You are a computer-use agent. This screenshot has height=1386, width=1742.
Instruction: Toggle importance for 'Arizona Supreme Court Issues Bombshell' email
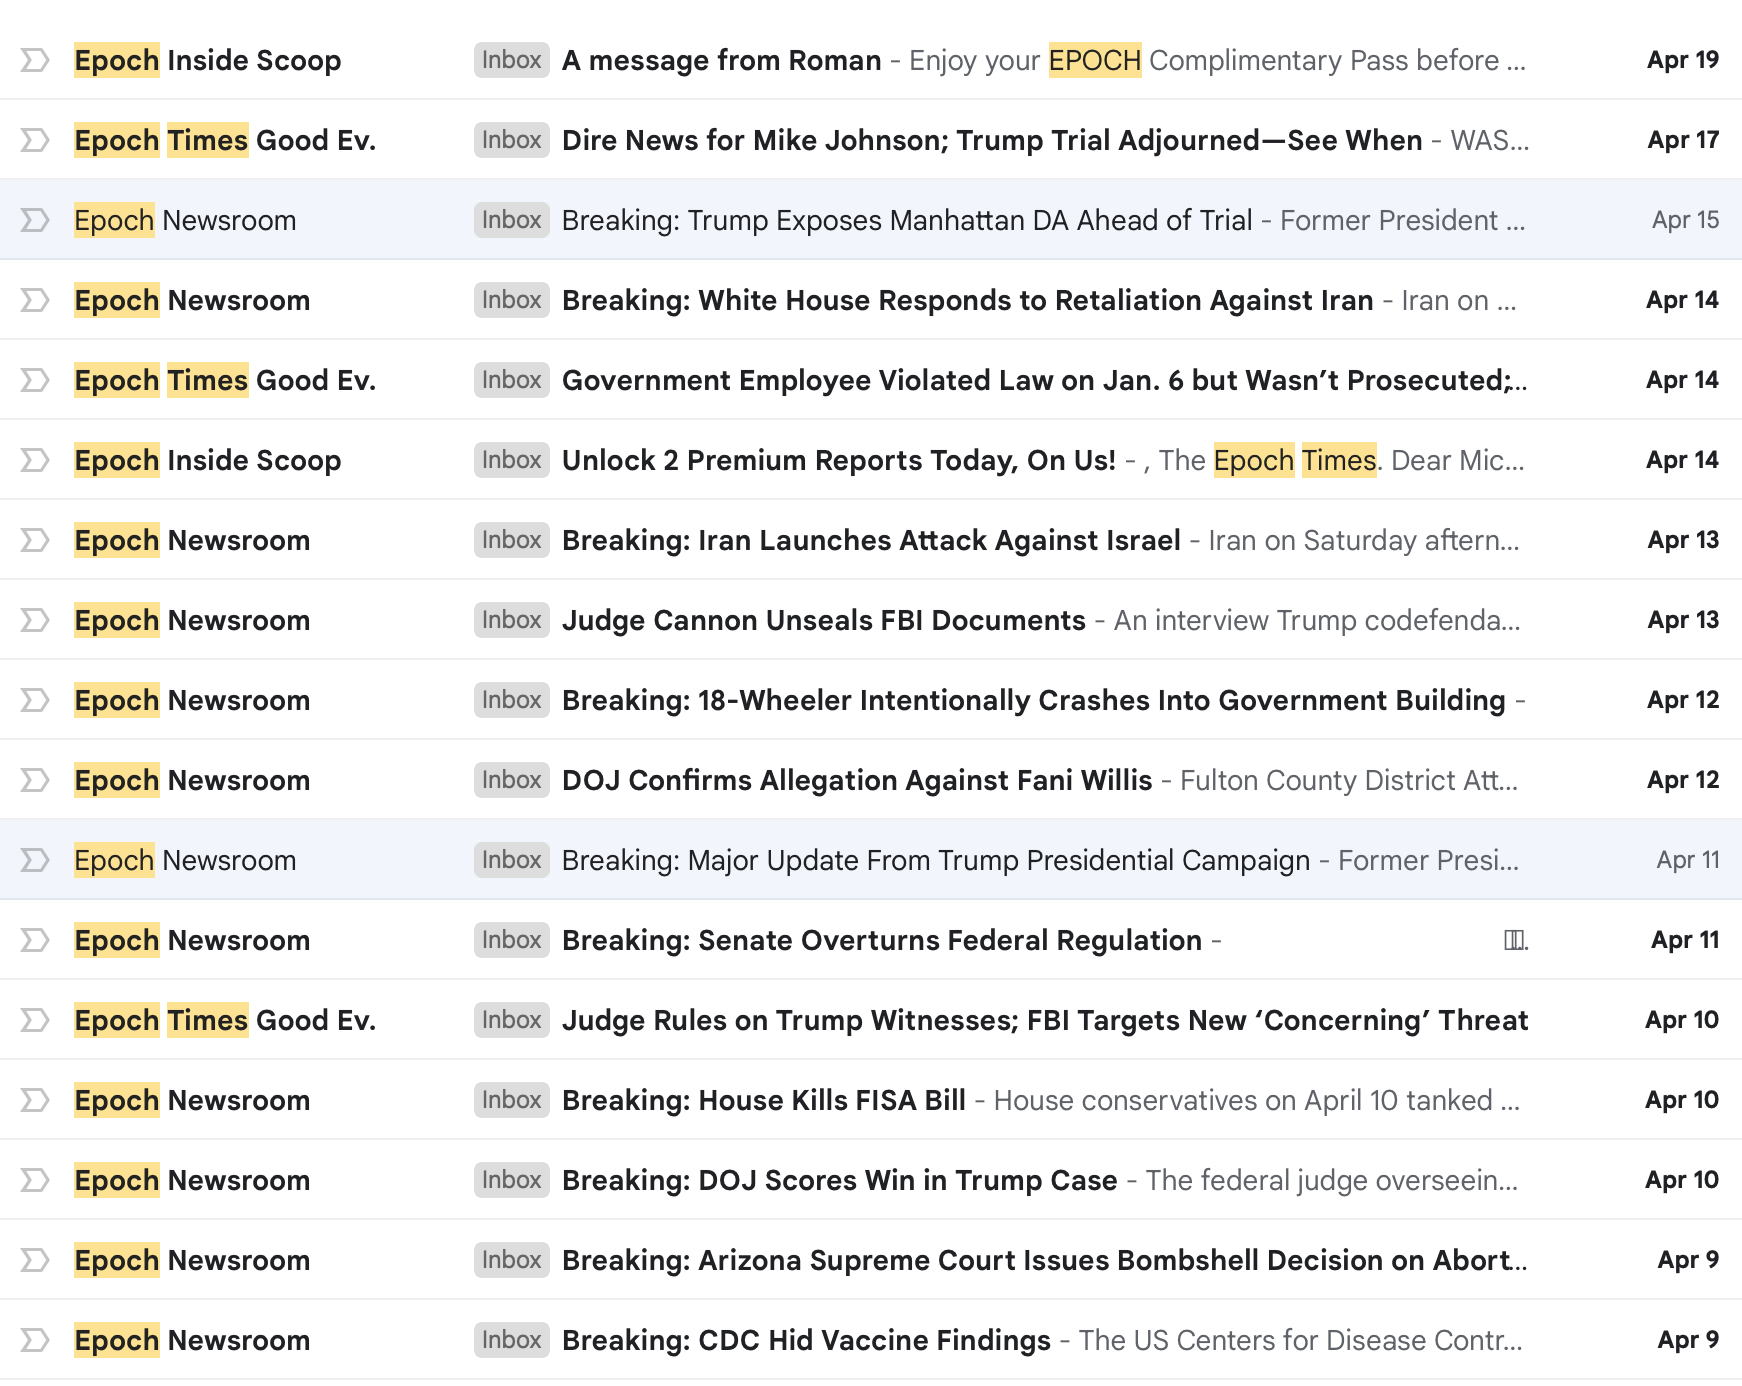pyautogui.click(x=35, y=1260)
